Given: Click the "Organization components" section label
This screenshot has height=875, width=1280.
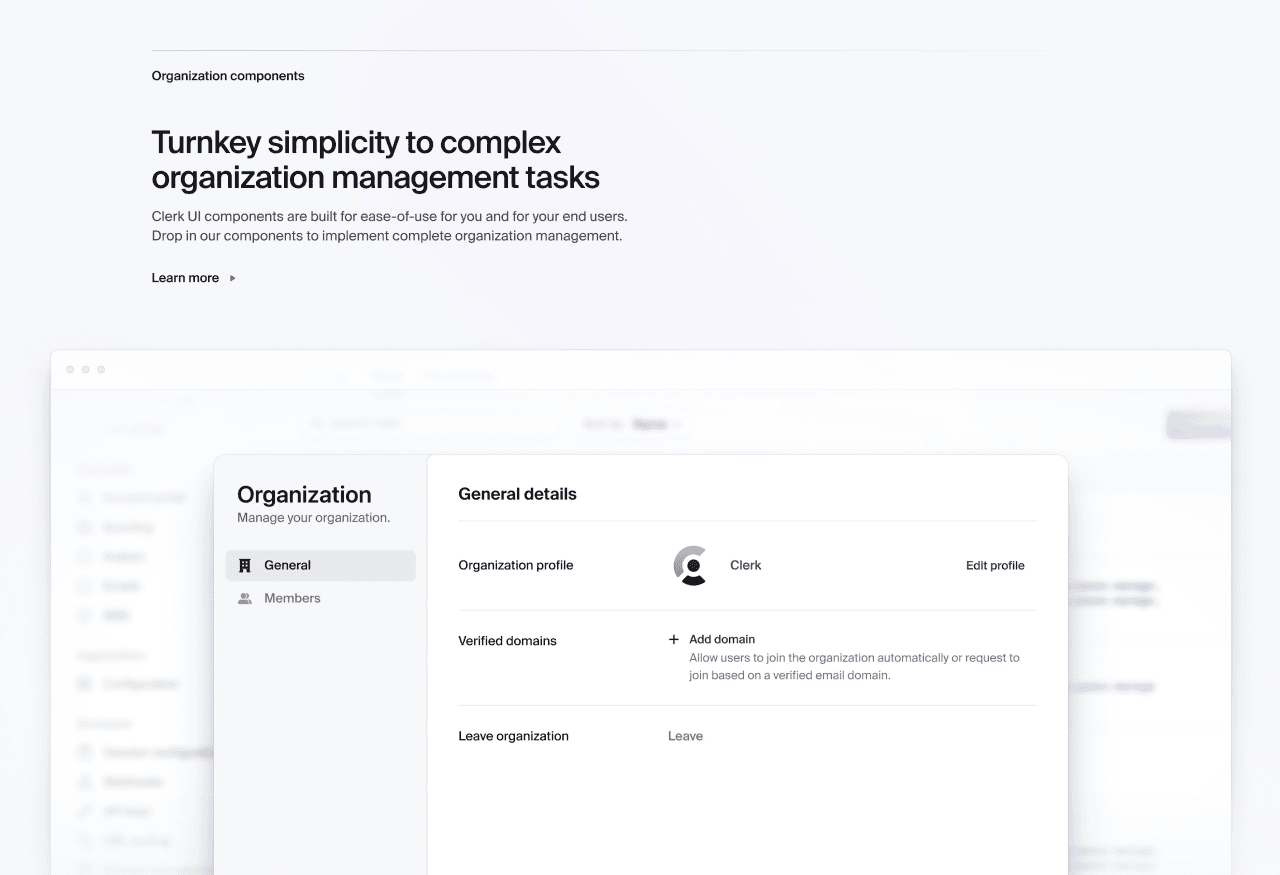Looking at the screenshot, I should 228,76.
